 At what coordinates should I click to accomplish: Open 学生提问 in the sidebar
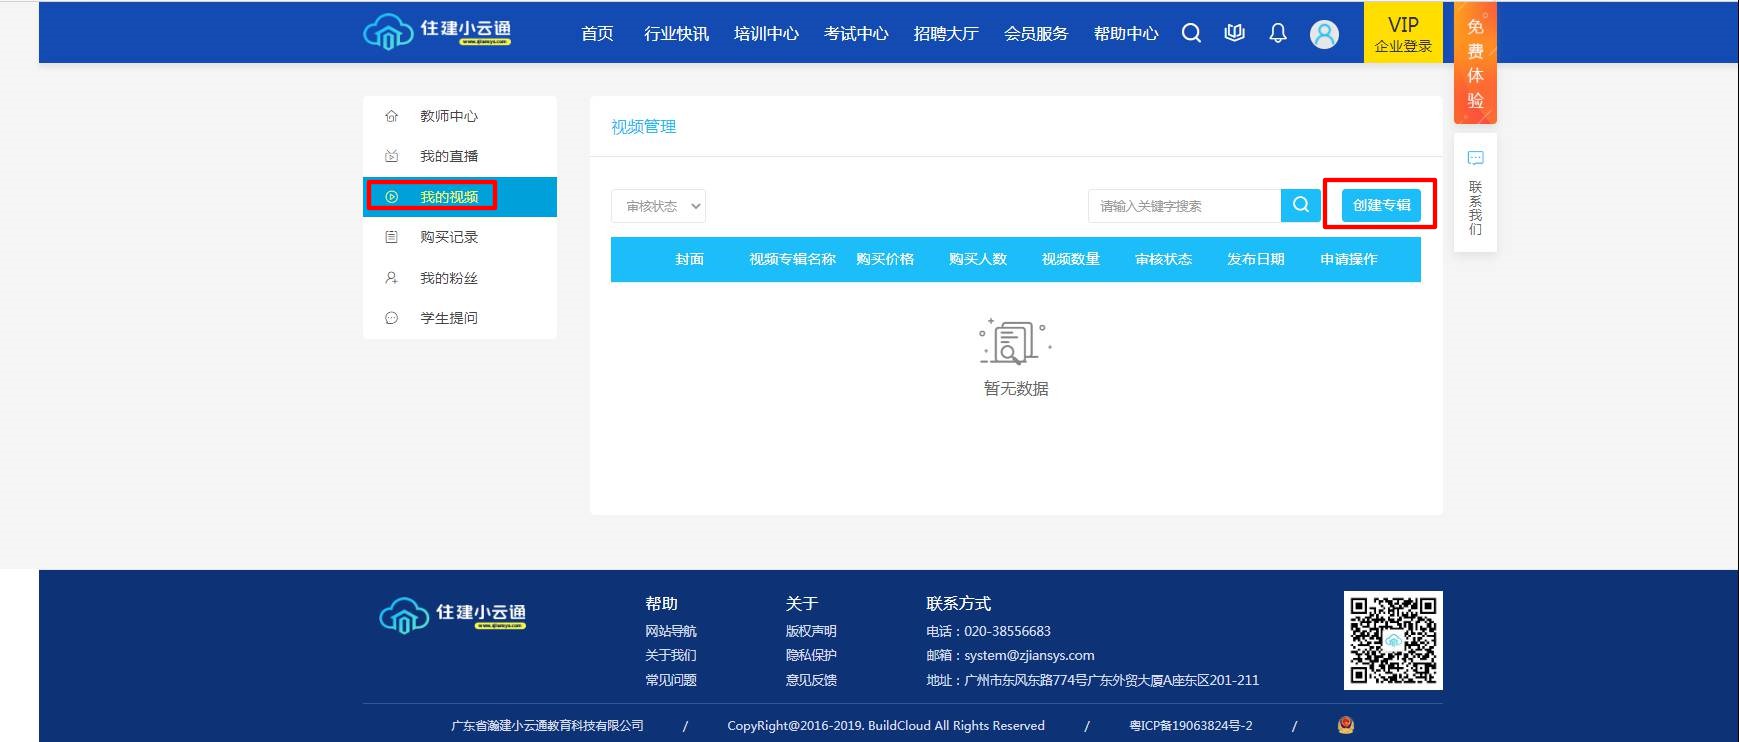click(x=449, y=318)
